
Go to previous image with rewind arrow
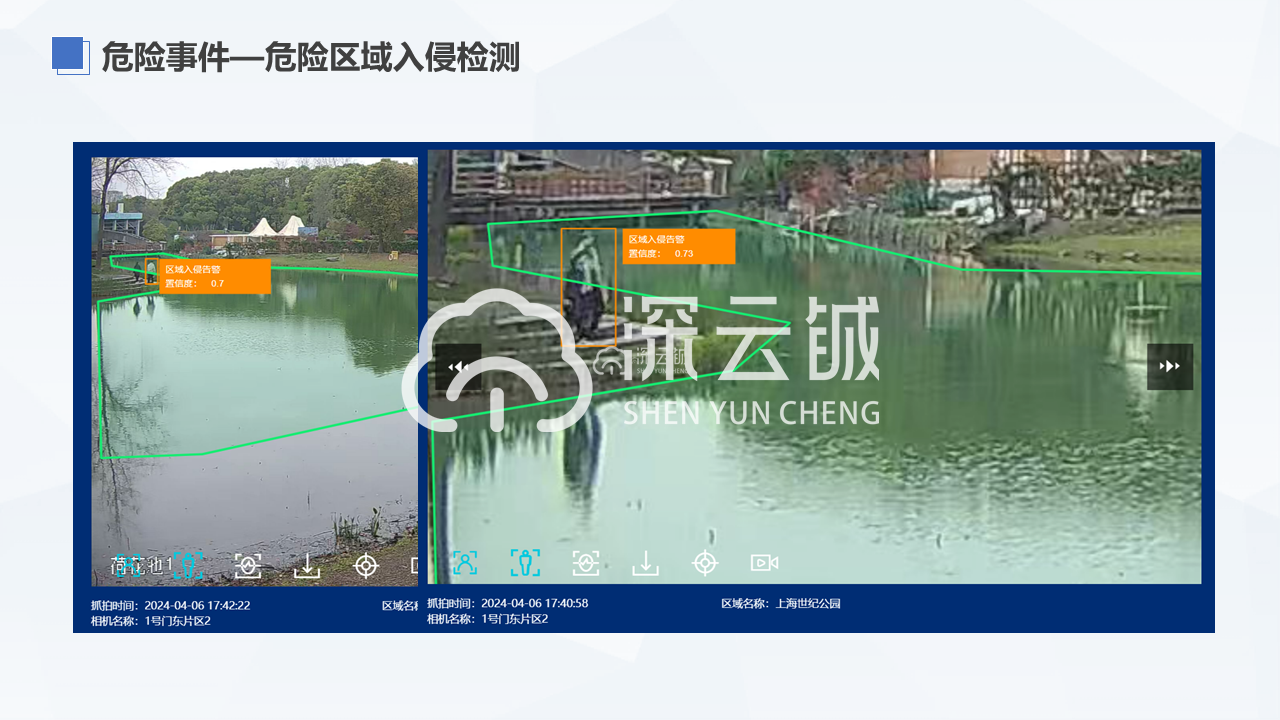458,367
